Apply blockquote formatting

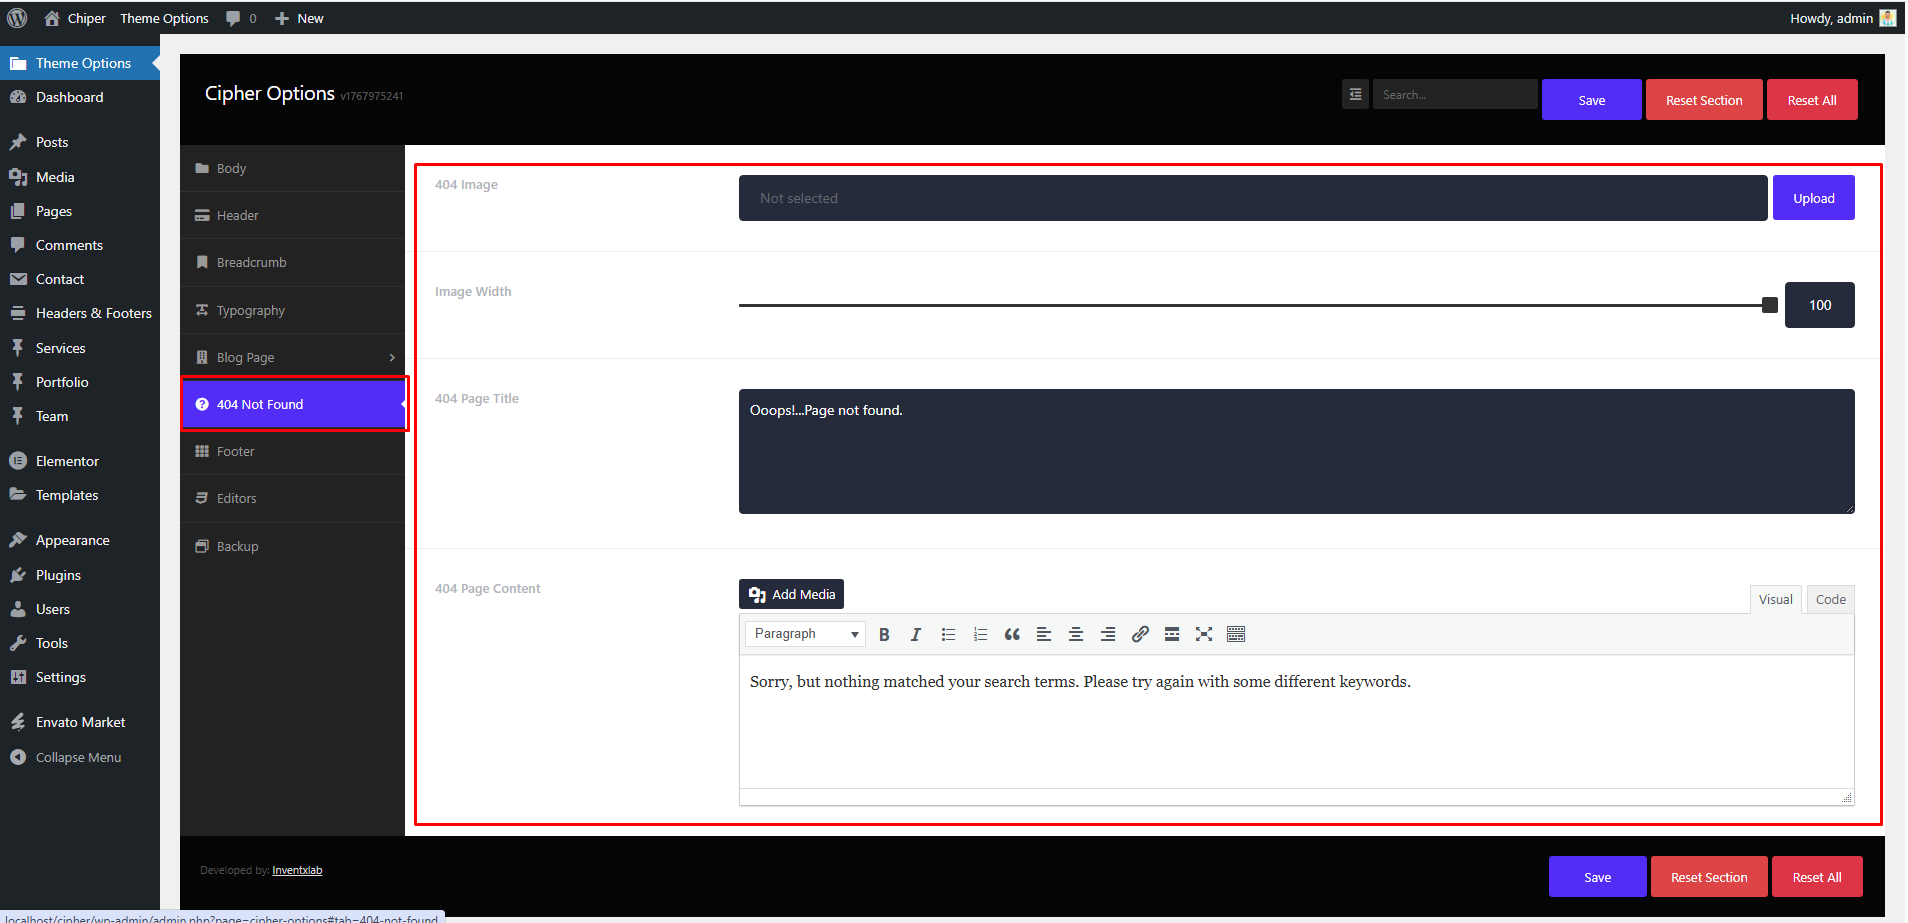pos(1012,634)
